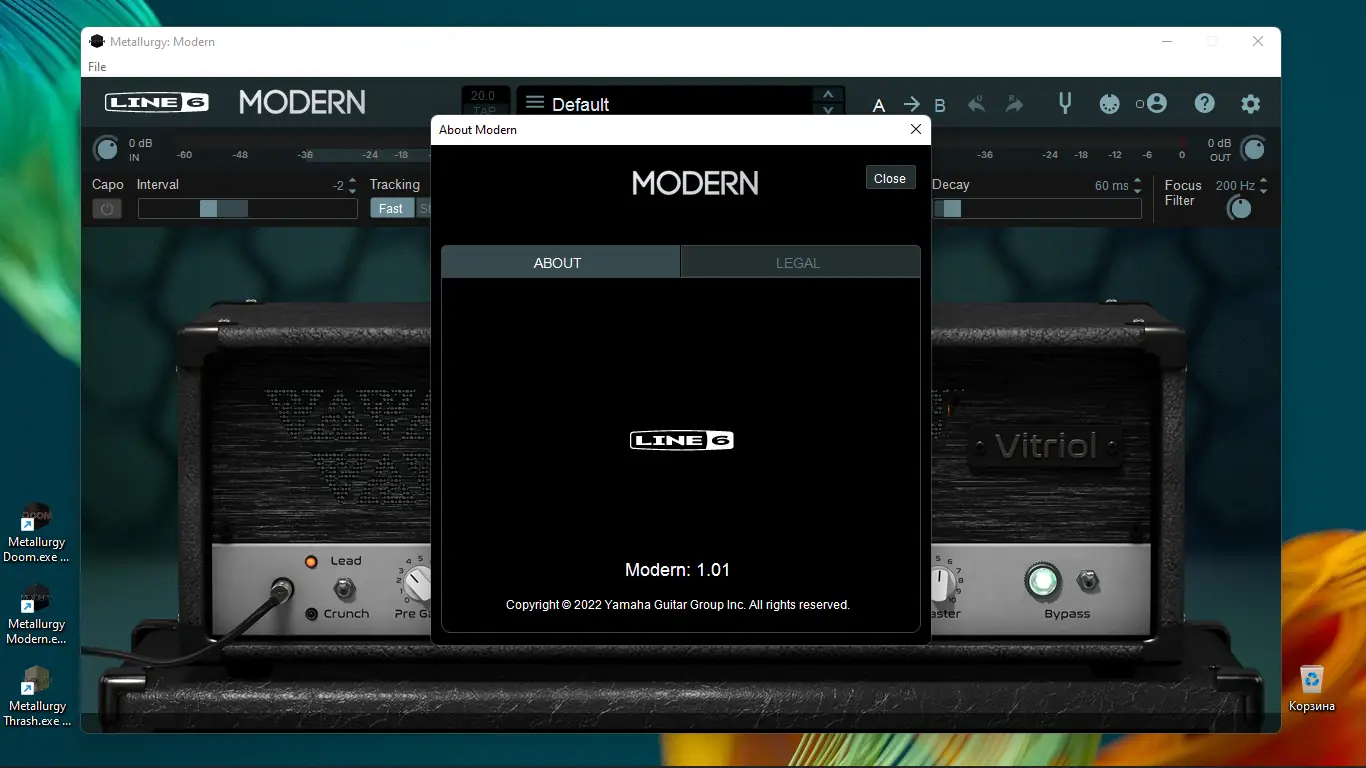Increase Focus Filter frequency with the up arrow
The image size is (1366, 768).
pyautogui.click(x=1264, y=180)
